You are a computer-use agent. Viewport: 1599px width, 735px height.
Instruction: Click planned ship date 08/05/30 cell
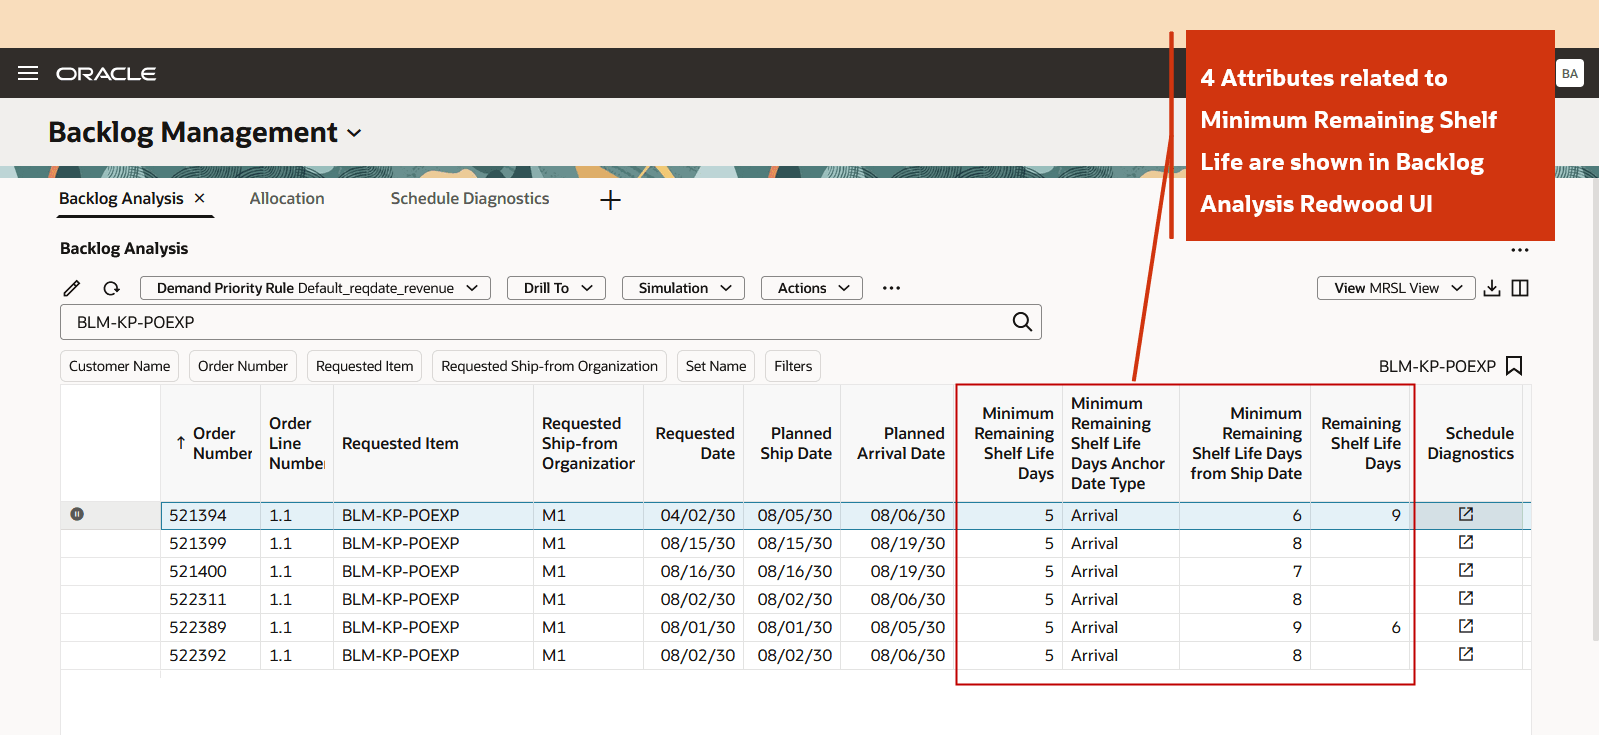792,515
